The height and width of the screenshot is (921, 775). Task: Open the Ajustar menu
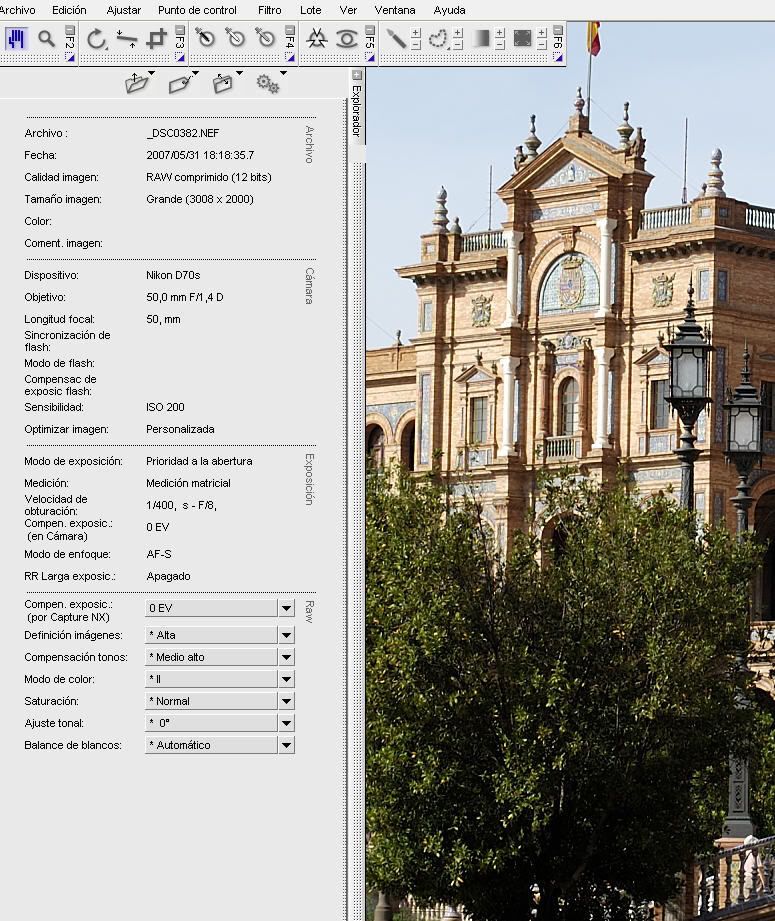123,10
